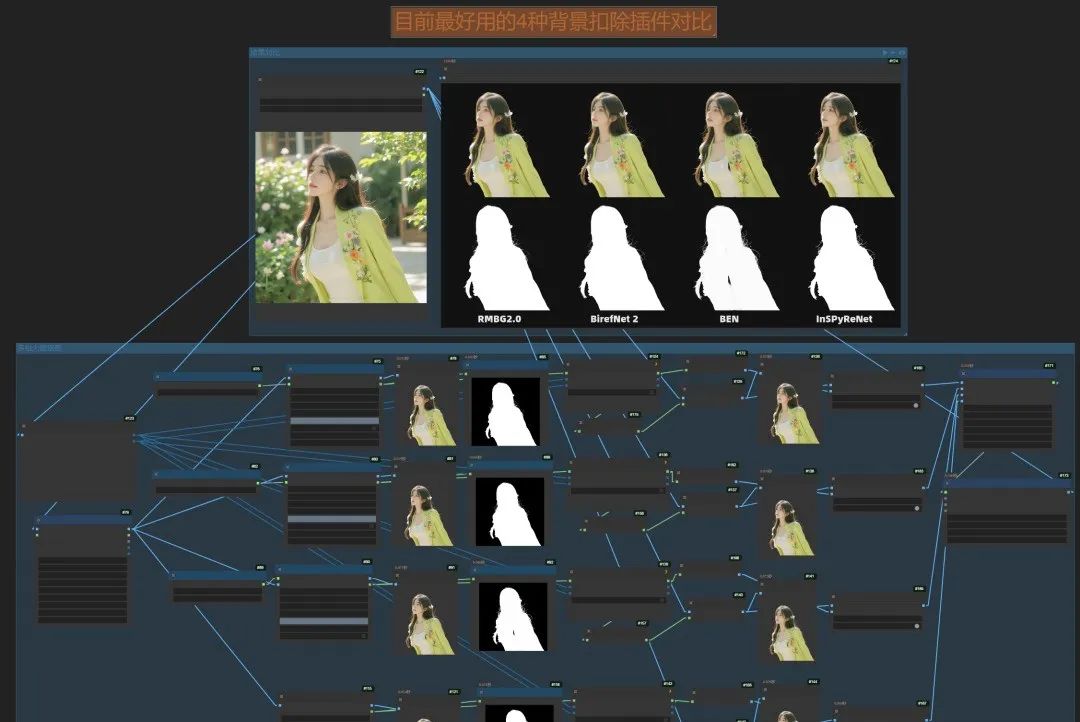The height and width of the screenshot is (722, 1080).
Task: Open the highlighted grey widget row in node #75
Action: point(335,421)
